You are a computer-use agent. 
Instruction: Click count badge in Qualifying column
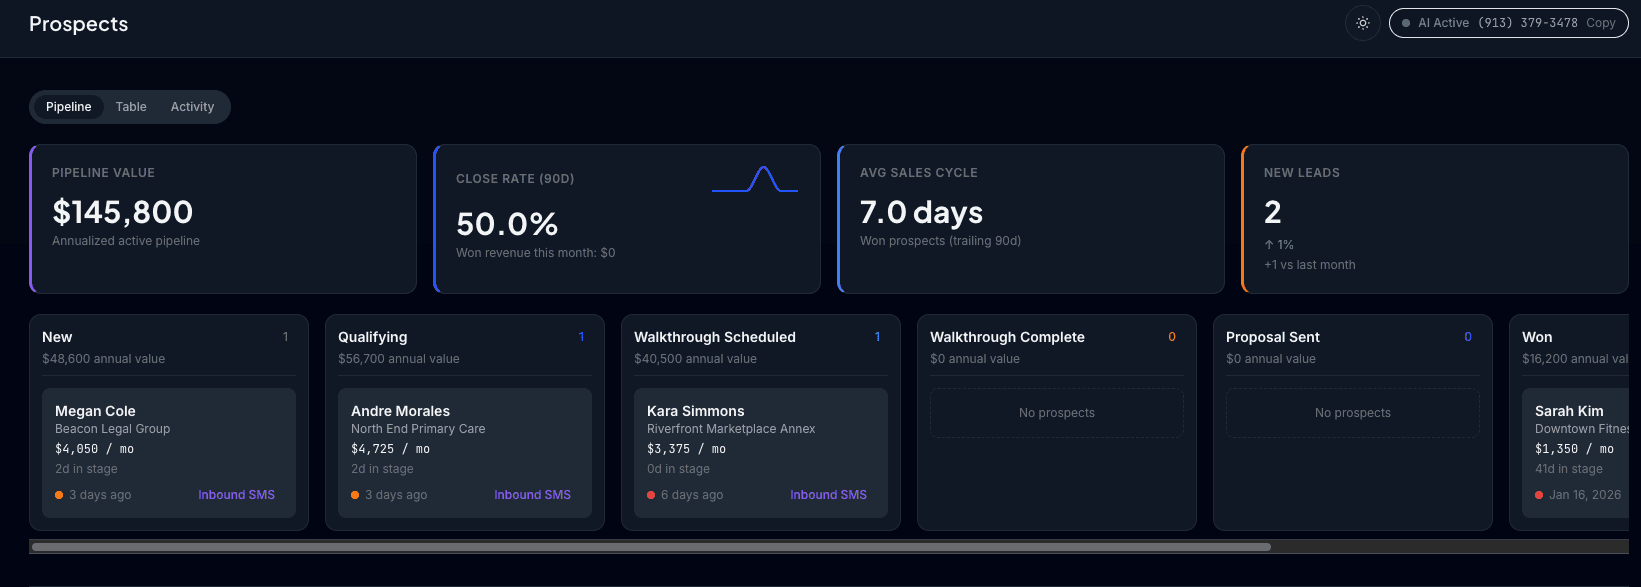point(581,337)
